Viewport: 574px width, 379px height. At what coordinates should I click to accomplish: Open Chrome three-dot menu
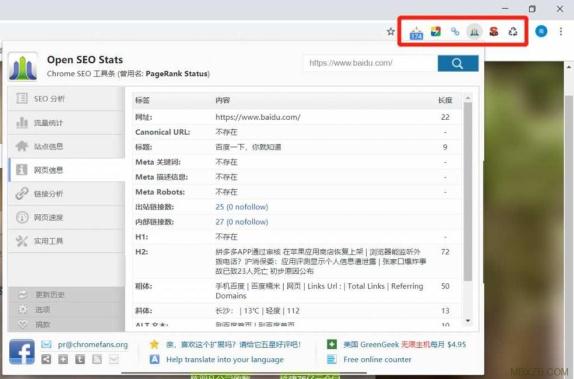click(561, 31)
